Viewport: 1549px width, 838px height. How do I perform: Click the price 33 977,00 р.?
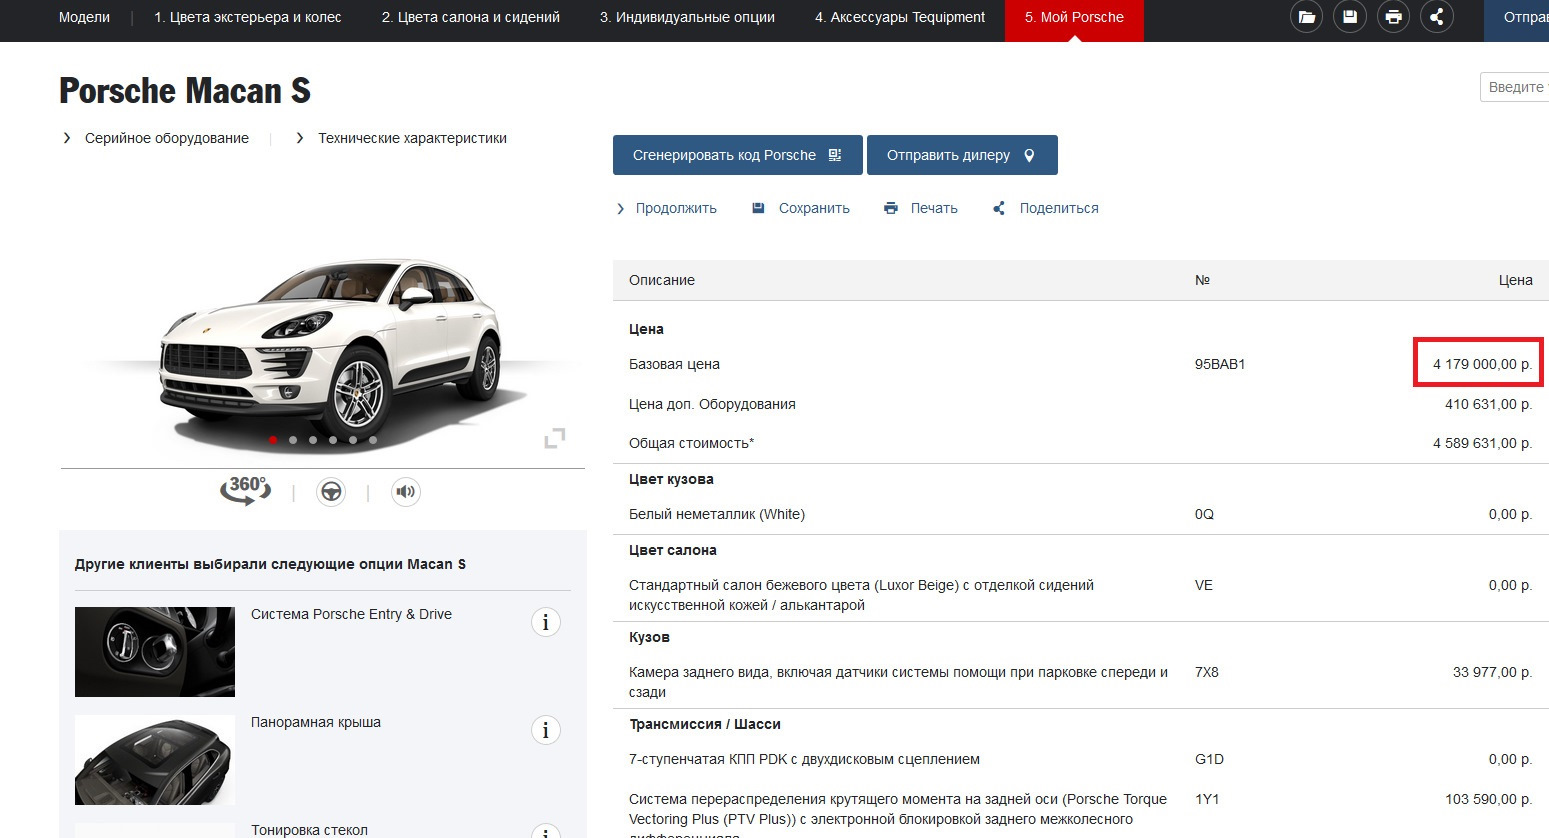coord(1492,672)
